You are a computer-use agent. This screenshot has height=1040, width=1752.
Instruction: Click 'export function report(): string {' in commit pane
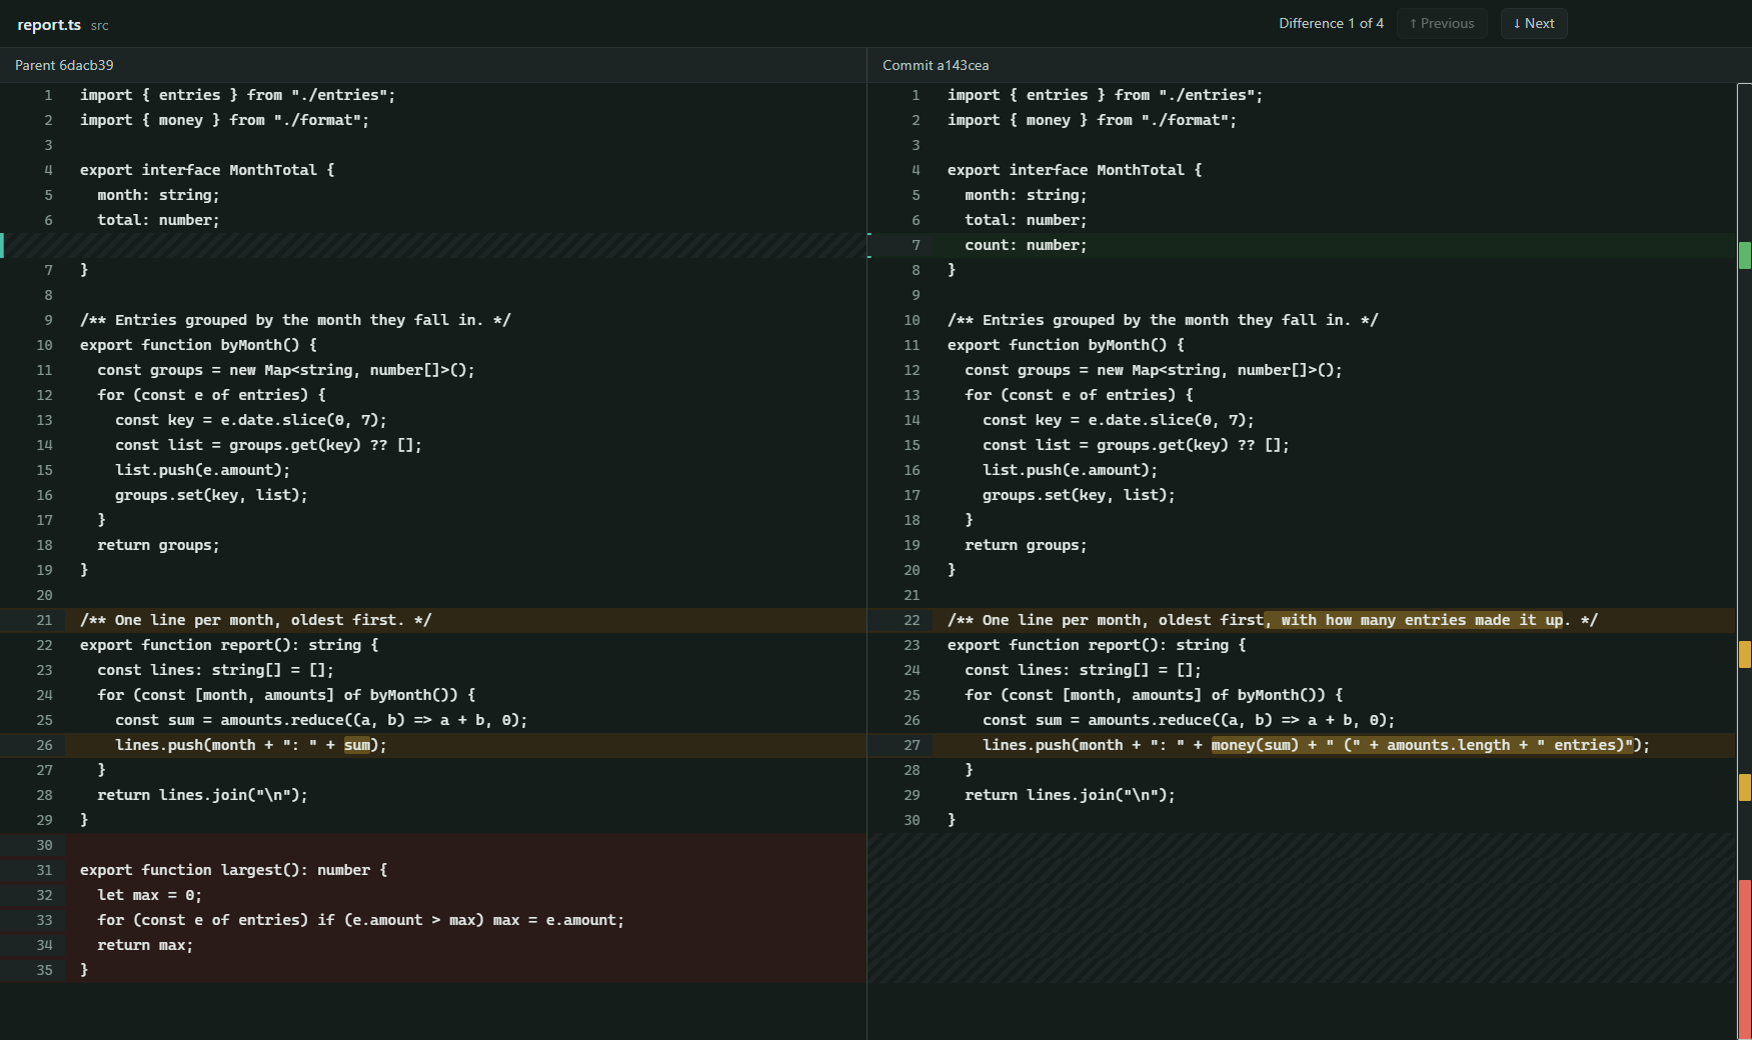(1097, 645)
